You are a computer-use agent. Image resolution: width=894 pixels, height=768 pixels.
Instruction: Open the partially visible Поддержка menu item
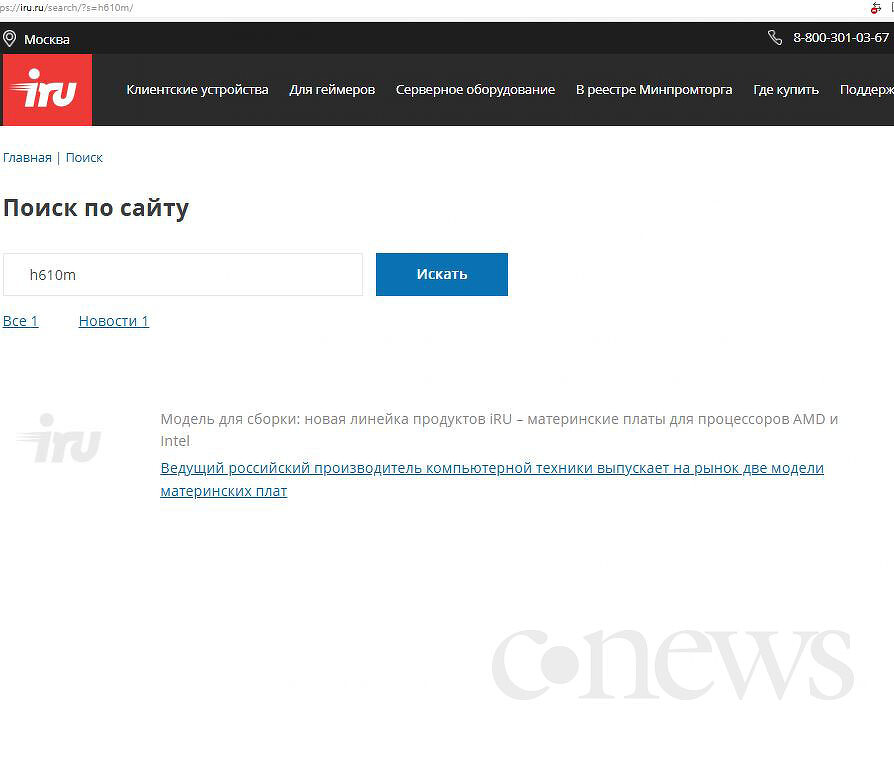click(x=867, y=90)
